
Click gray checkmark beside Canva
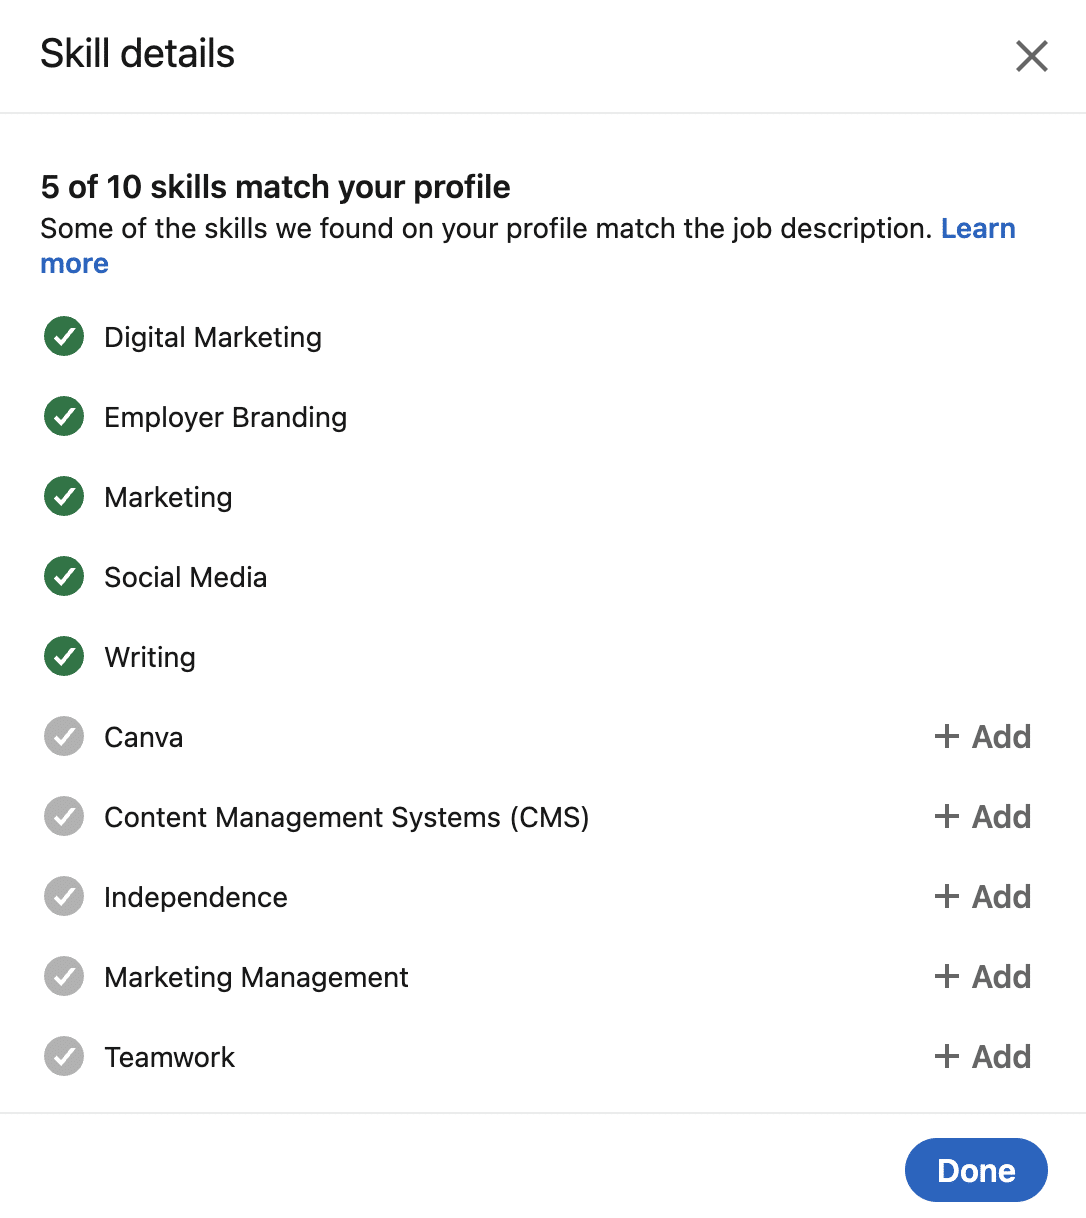point(64,737)
